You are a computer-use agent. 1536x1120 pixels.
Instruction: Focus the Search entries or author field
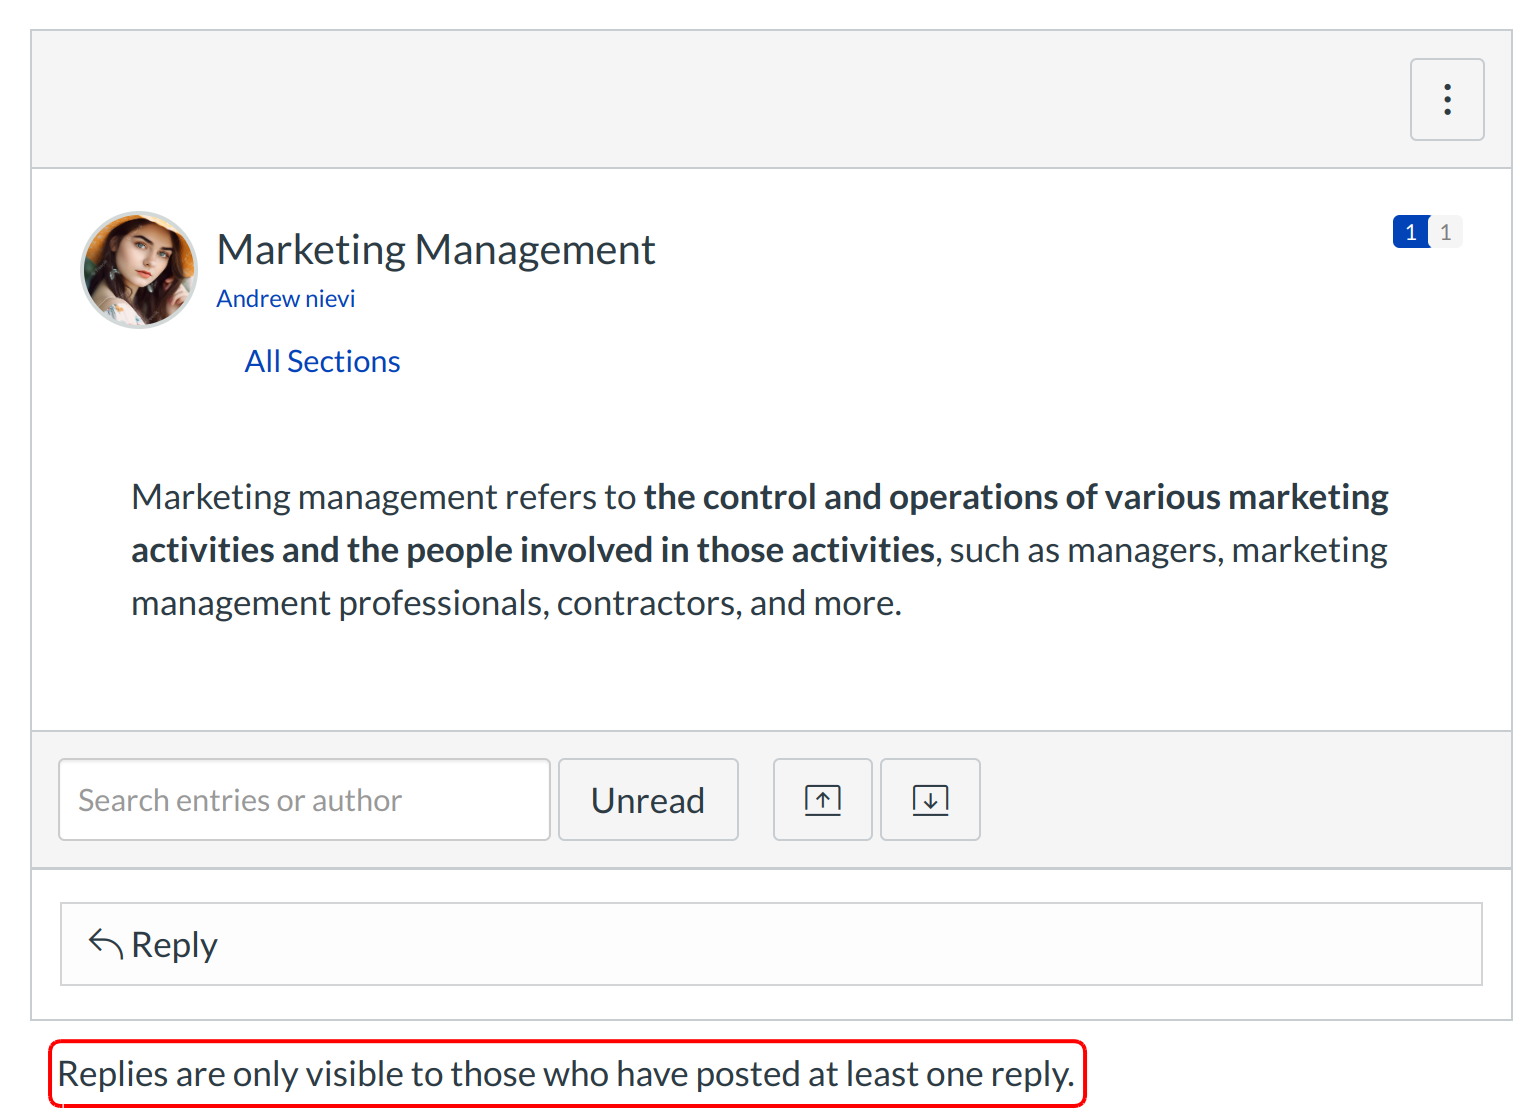click(304, 800)
